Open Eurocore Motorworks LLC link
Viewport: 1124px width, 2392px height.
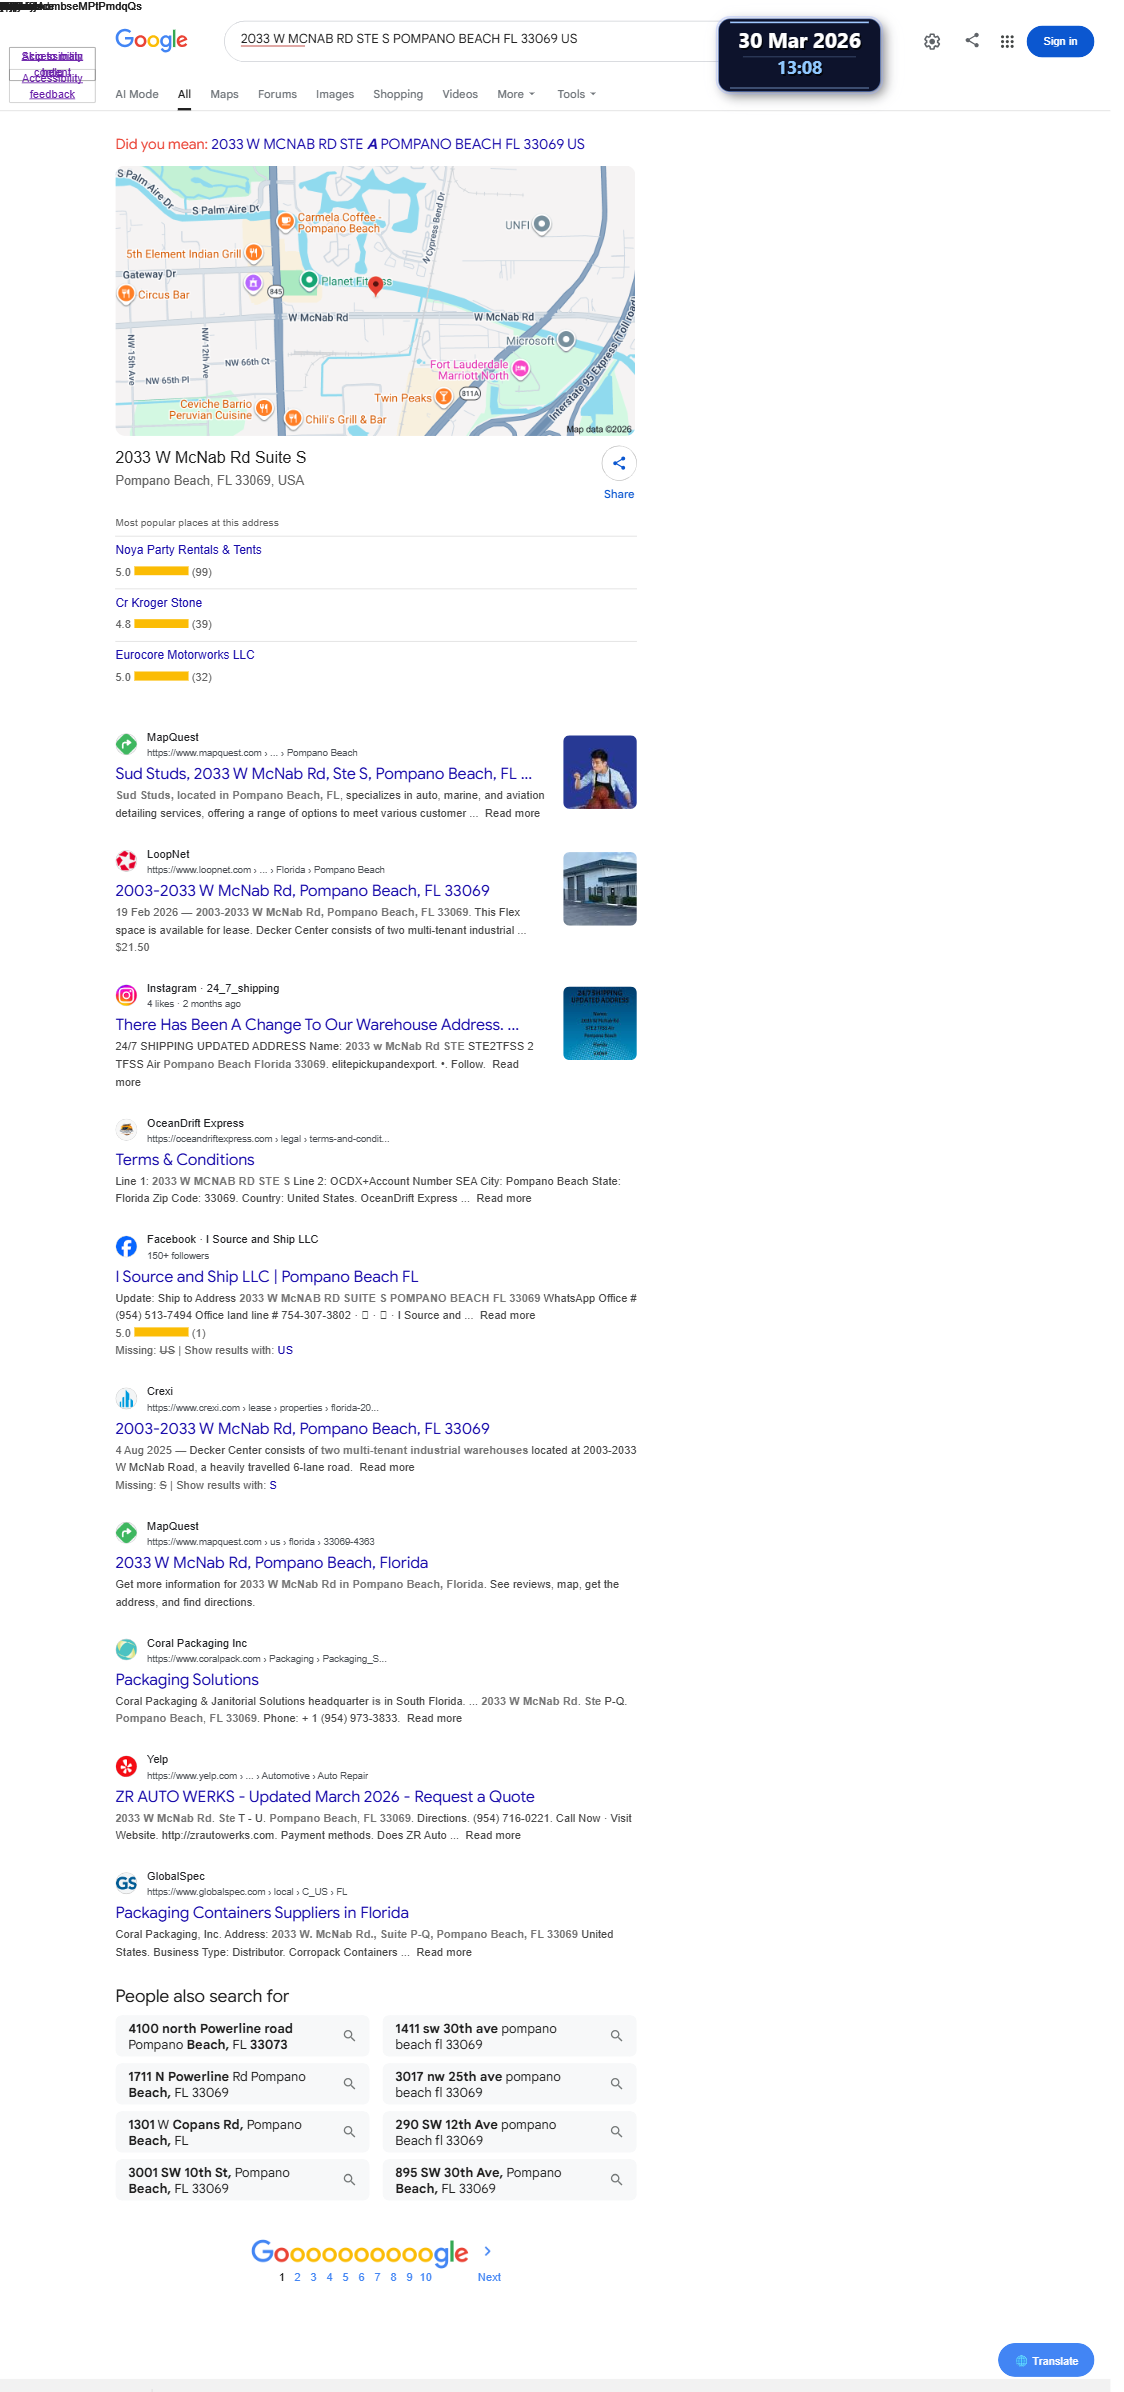click(x=185, y=655)
